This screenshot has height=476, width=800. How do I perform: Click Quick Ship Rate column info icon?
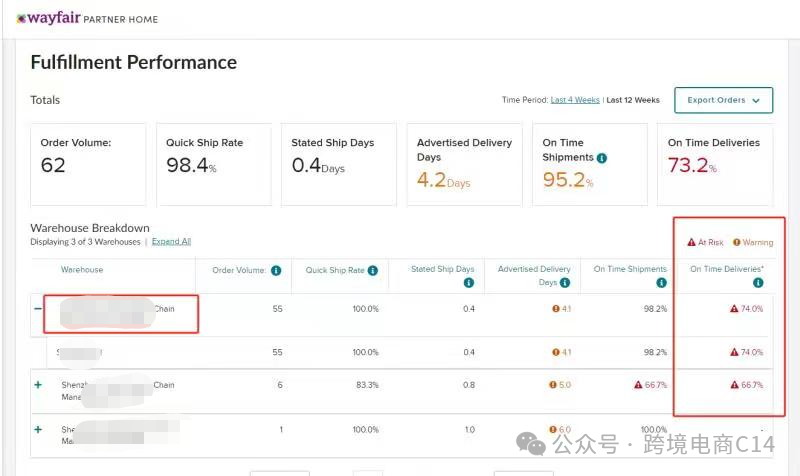(372, 270)
